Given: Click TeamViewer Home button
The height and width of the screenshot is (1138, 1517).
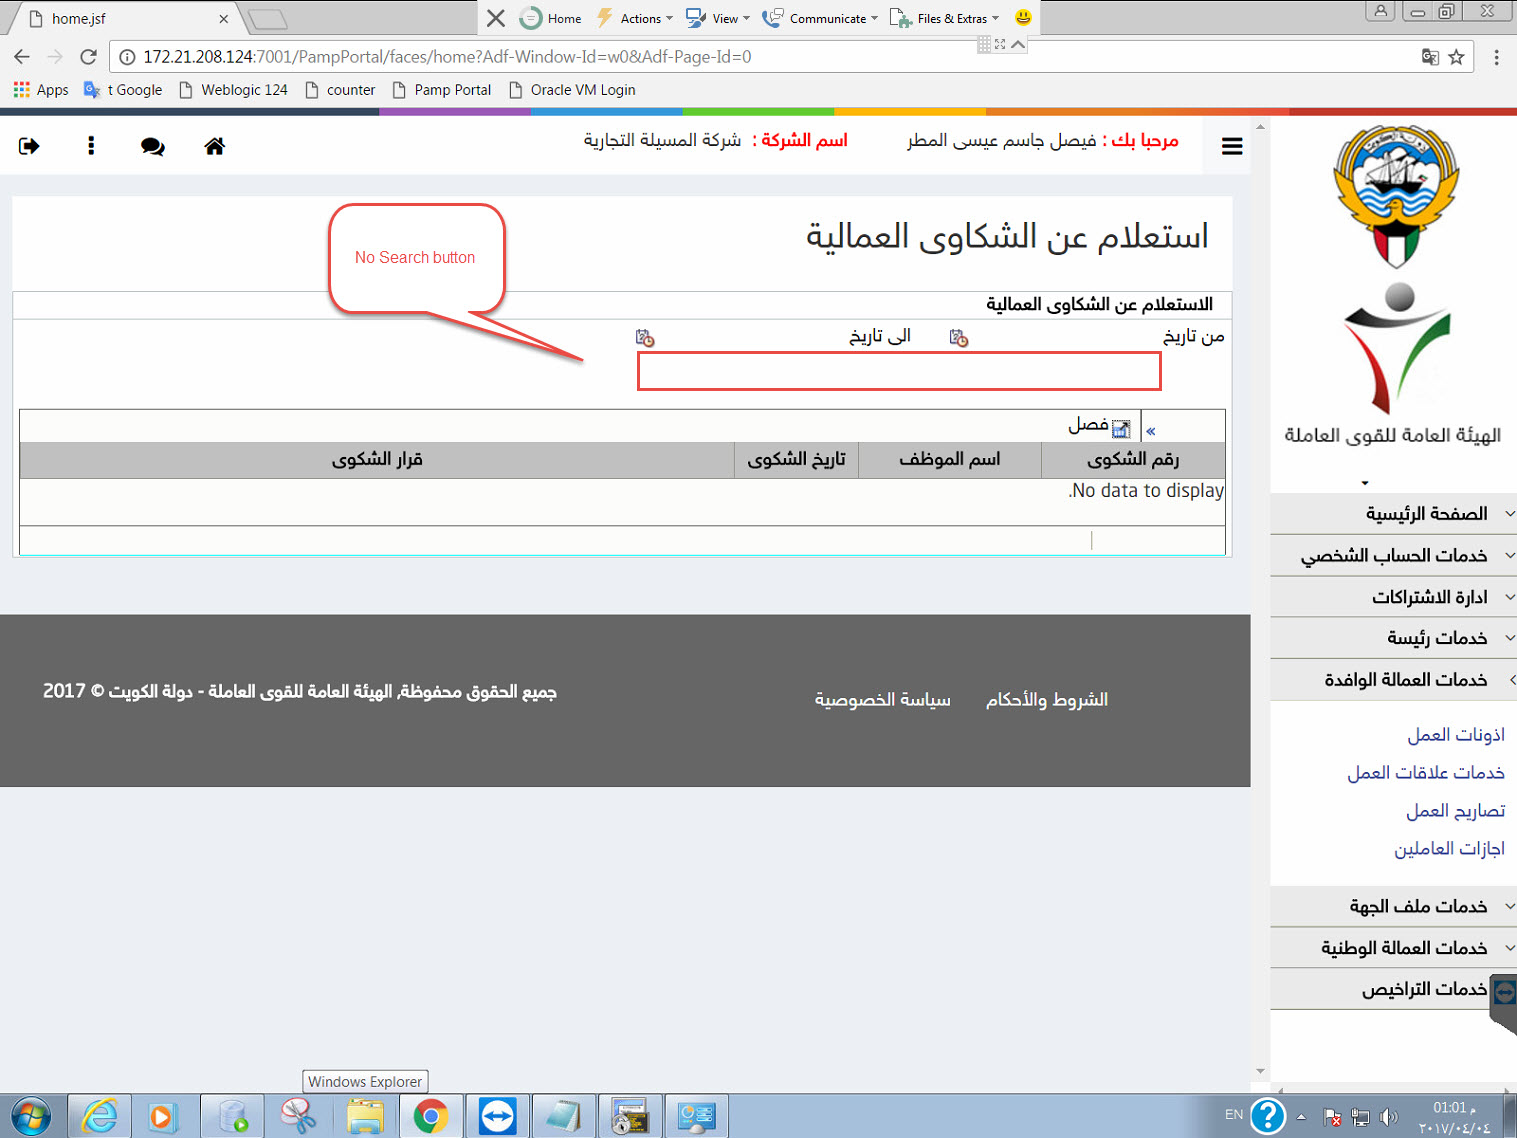Looking at the screenshot, I should click(551, 18).
